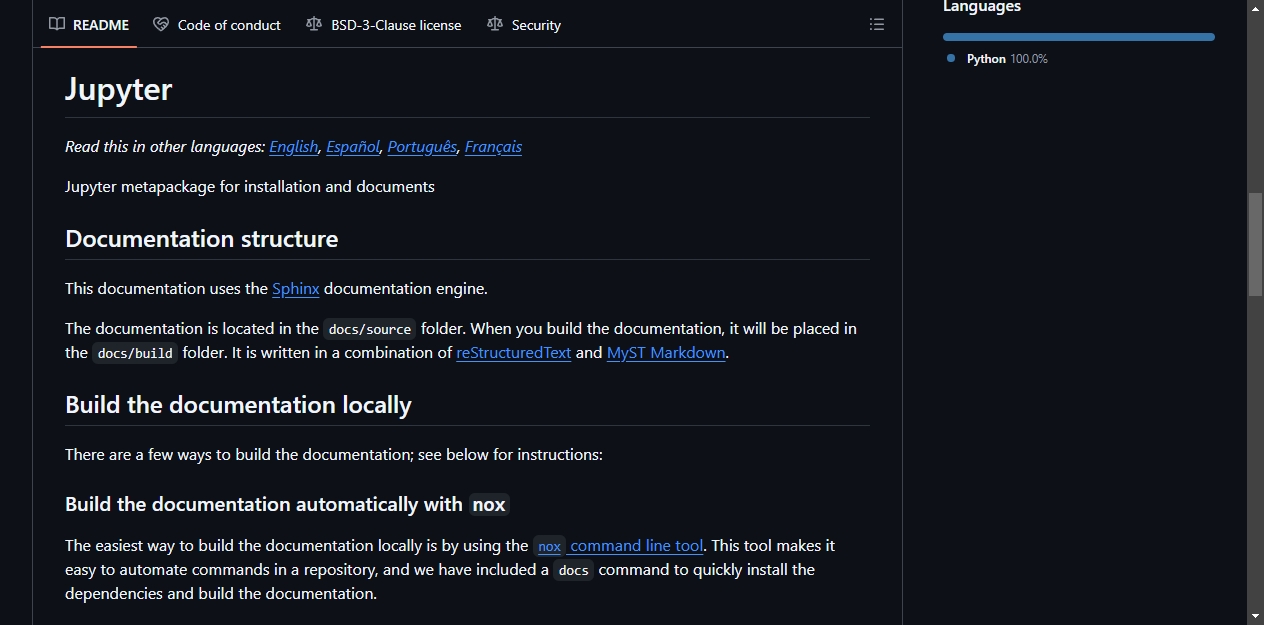Click the 'Jupyter metapackage for installation' text

tap(250, 187)
